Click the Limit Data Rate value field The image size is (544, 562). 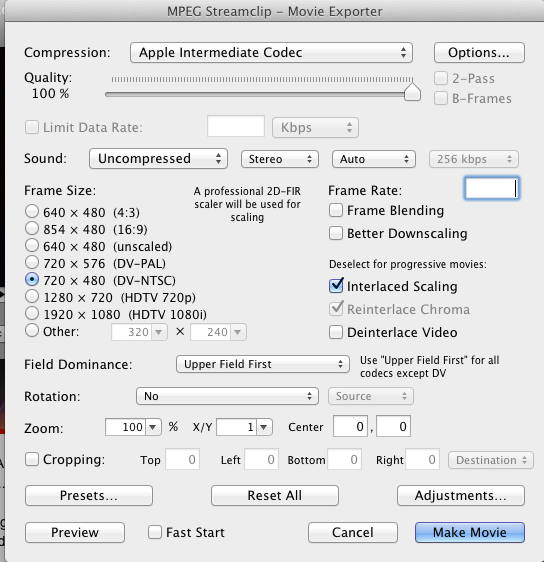coord(236,126)
